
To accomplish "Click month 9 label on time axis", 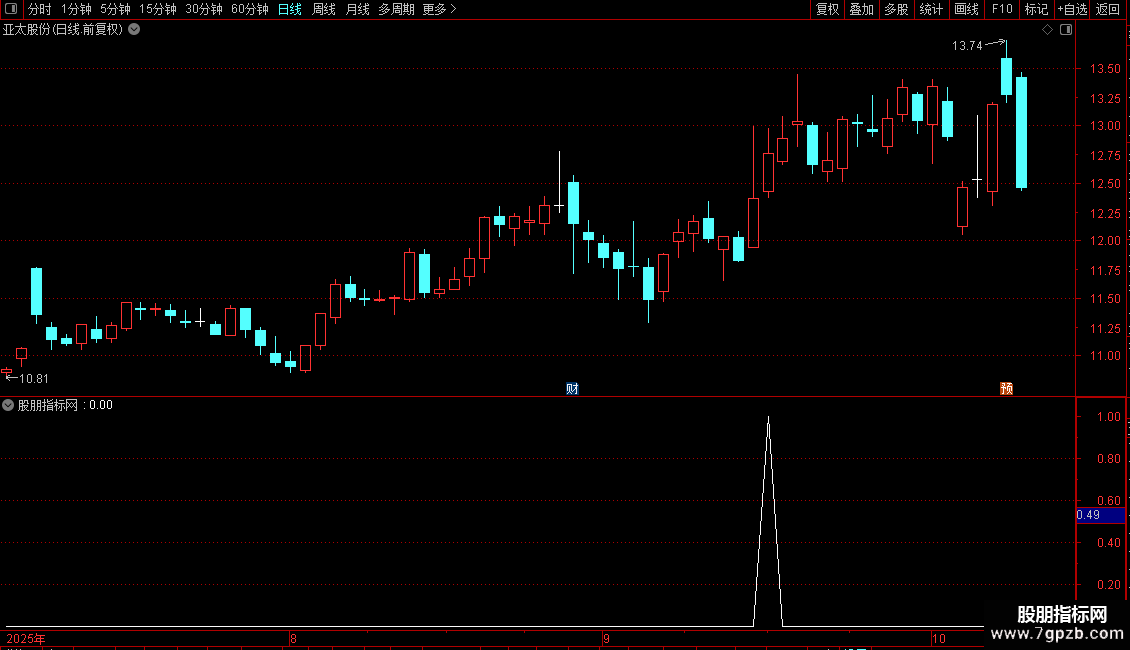I will 606,638.
